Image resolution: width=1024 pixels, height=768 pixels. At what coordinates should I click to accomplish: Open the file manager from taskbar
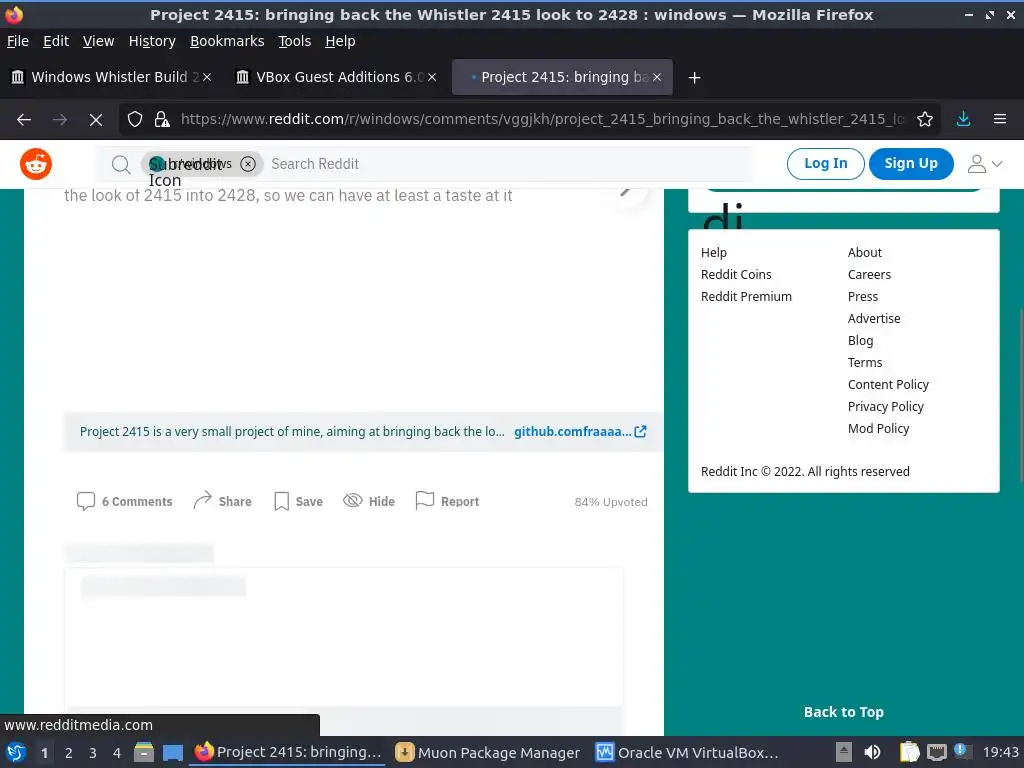tap(144, 753)
